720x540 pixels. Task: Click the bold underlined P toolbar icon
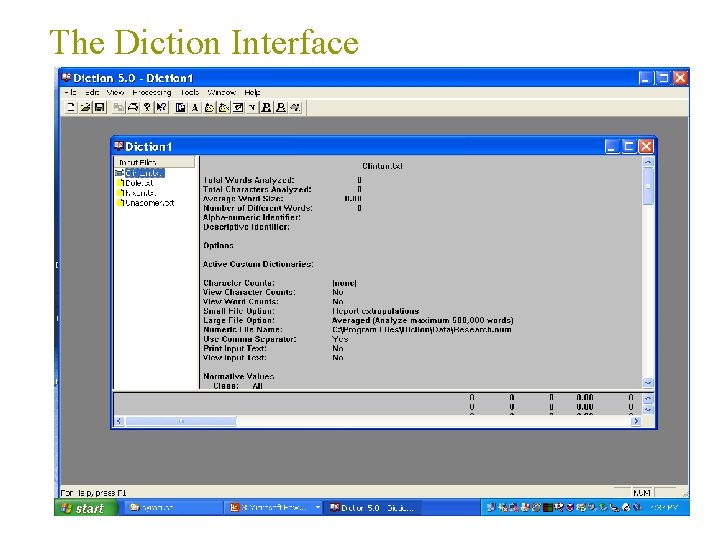266,107
